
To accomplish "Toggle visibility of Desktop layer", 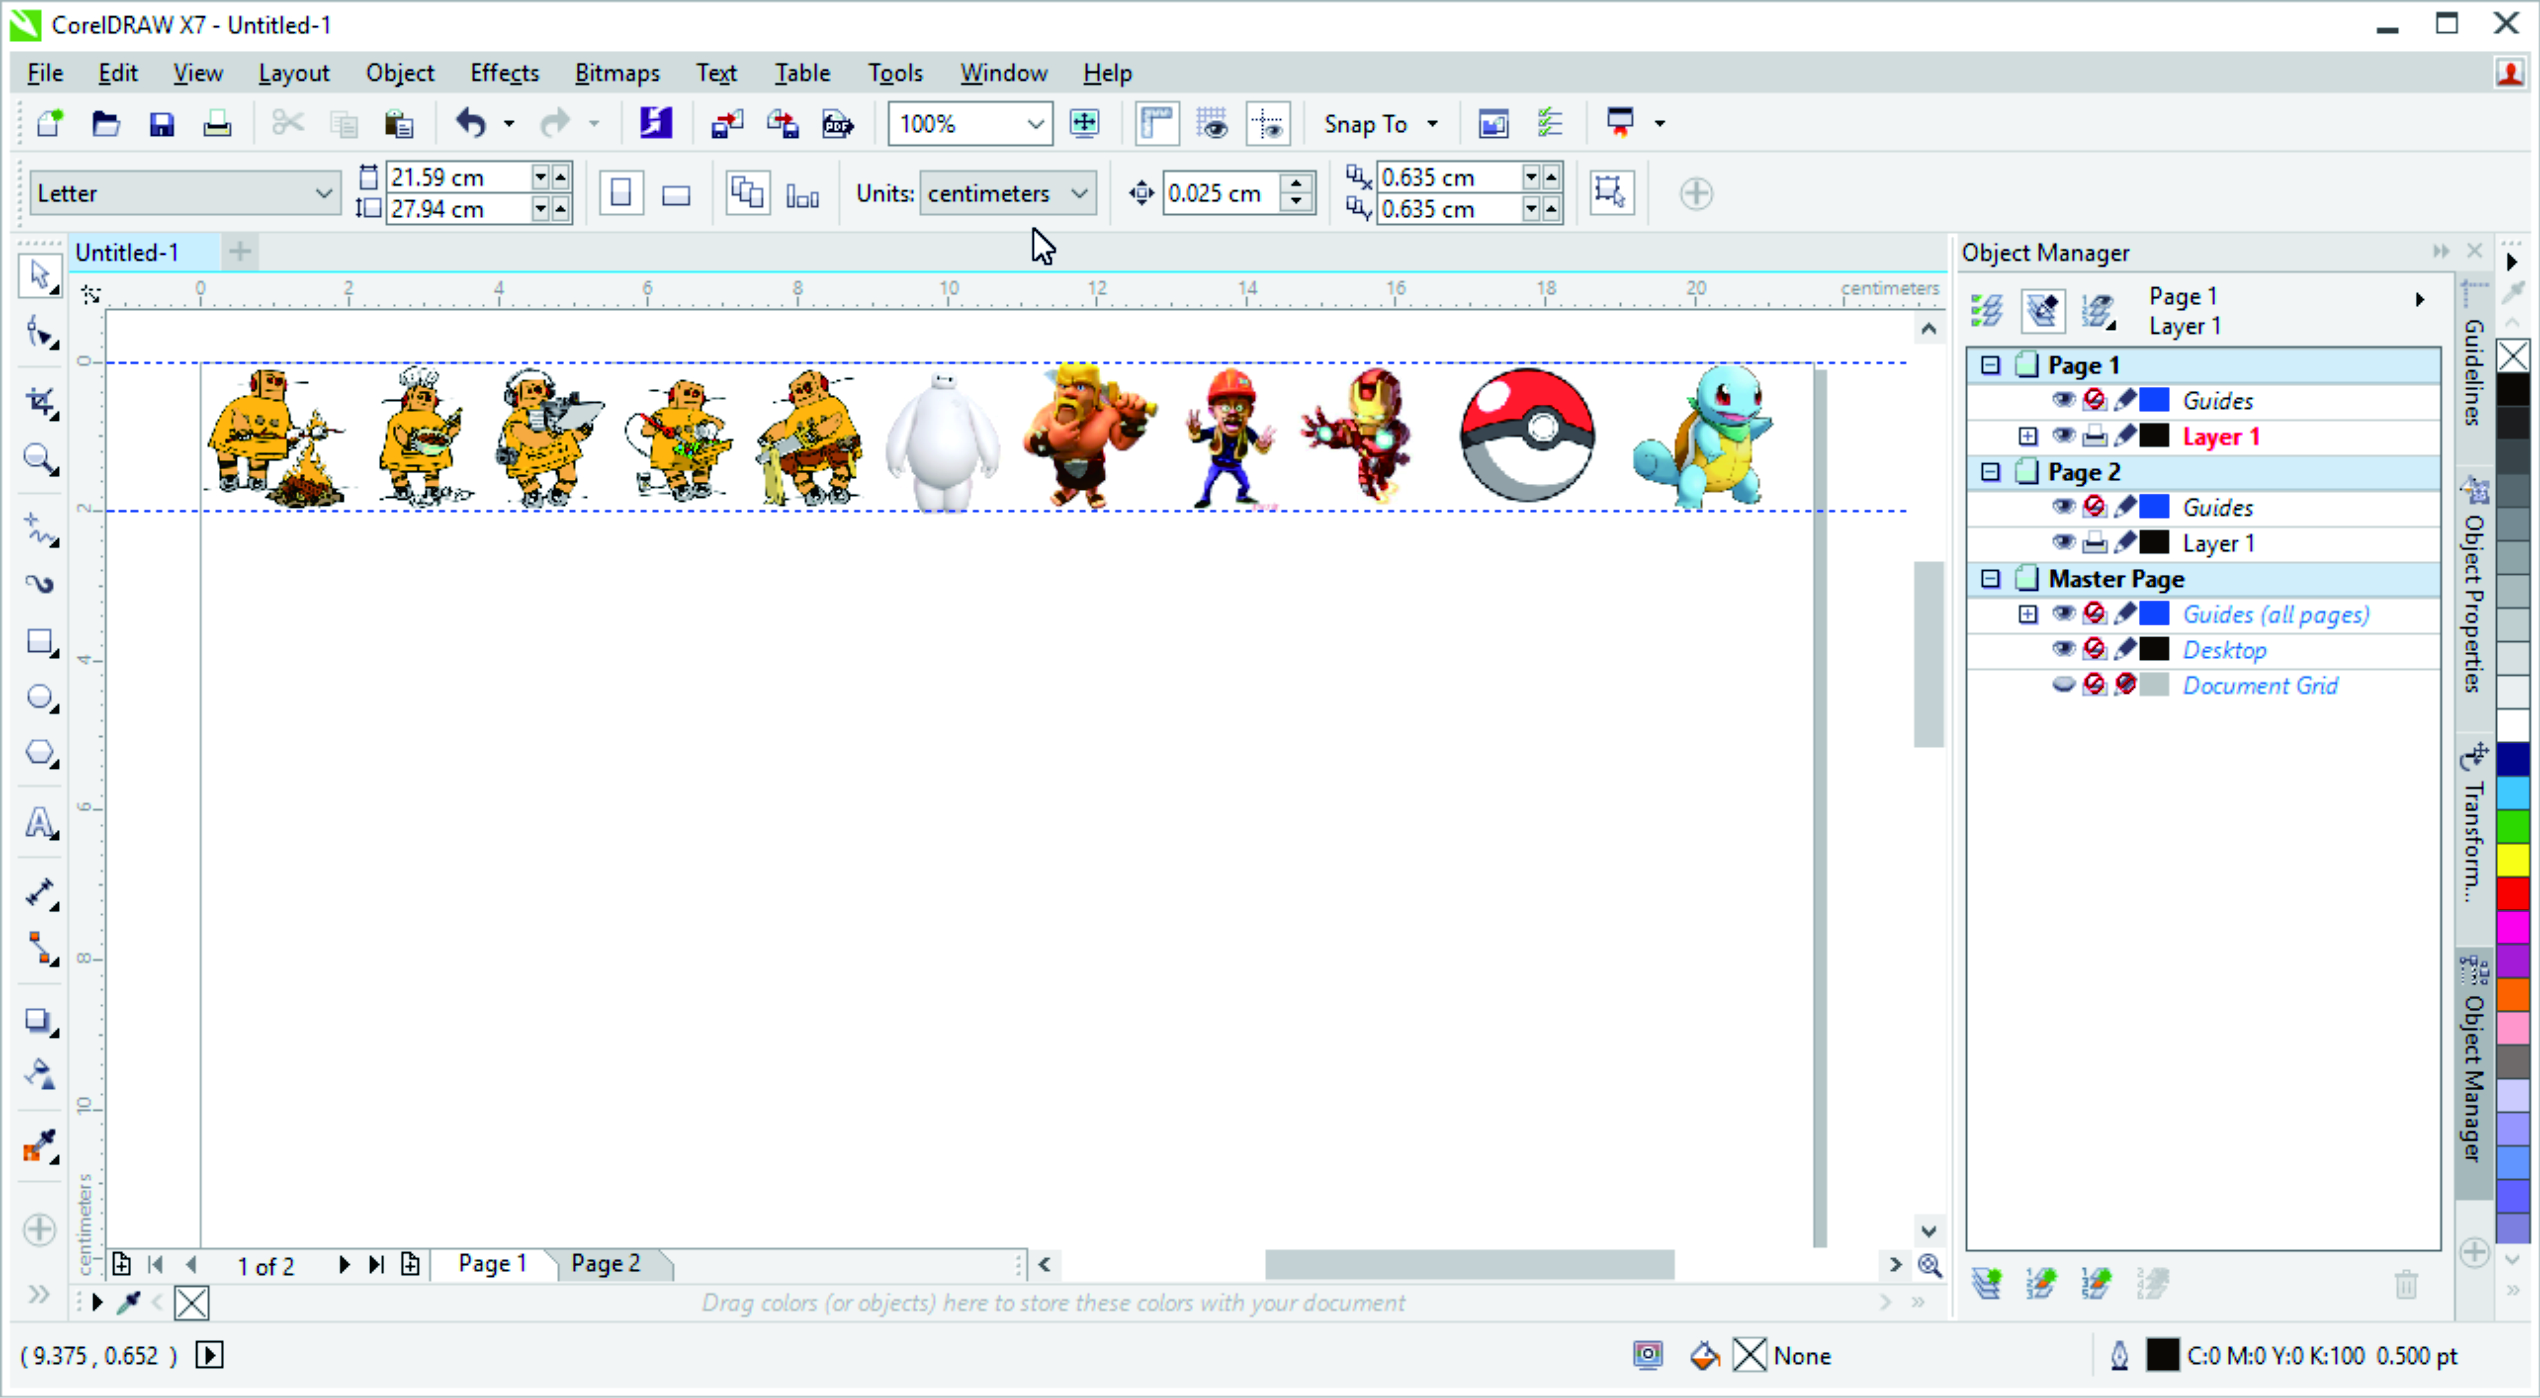I will tap(2063, 649).
